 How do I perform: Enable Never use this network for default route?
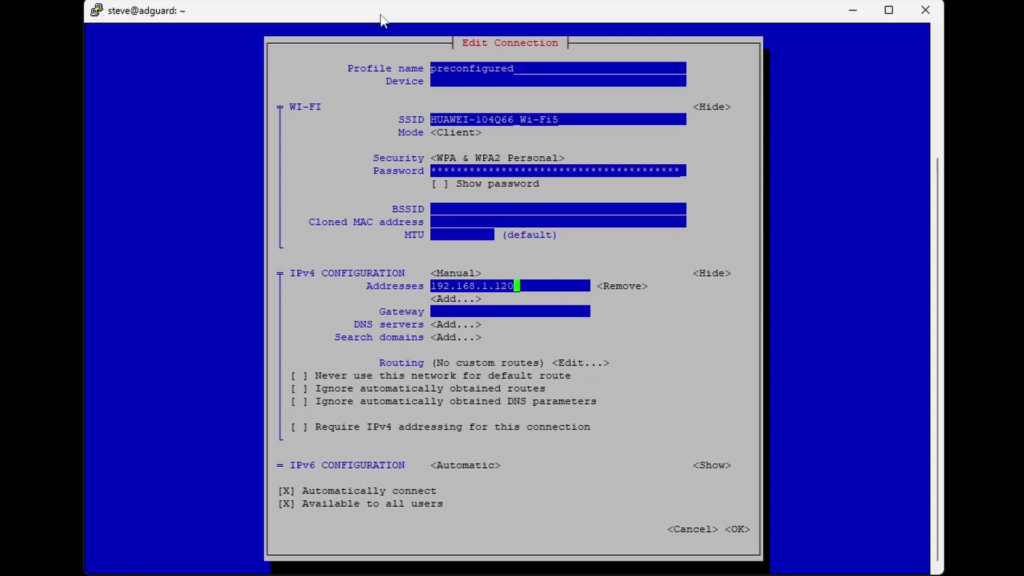299,376
